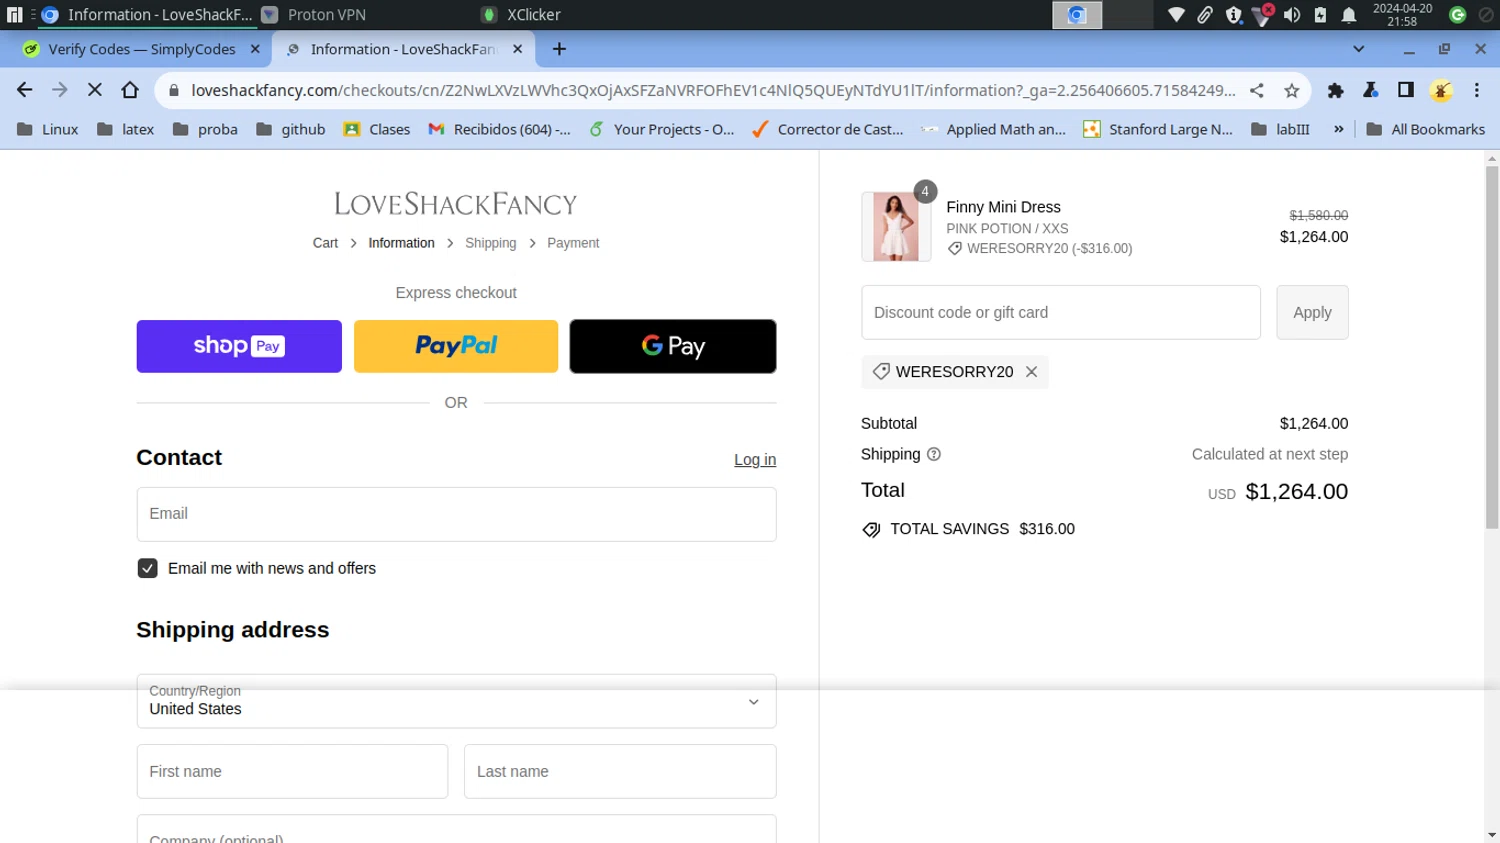Click the Shipping help question icon
Screen dimensions: 1500x843
[934, 454]
